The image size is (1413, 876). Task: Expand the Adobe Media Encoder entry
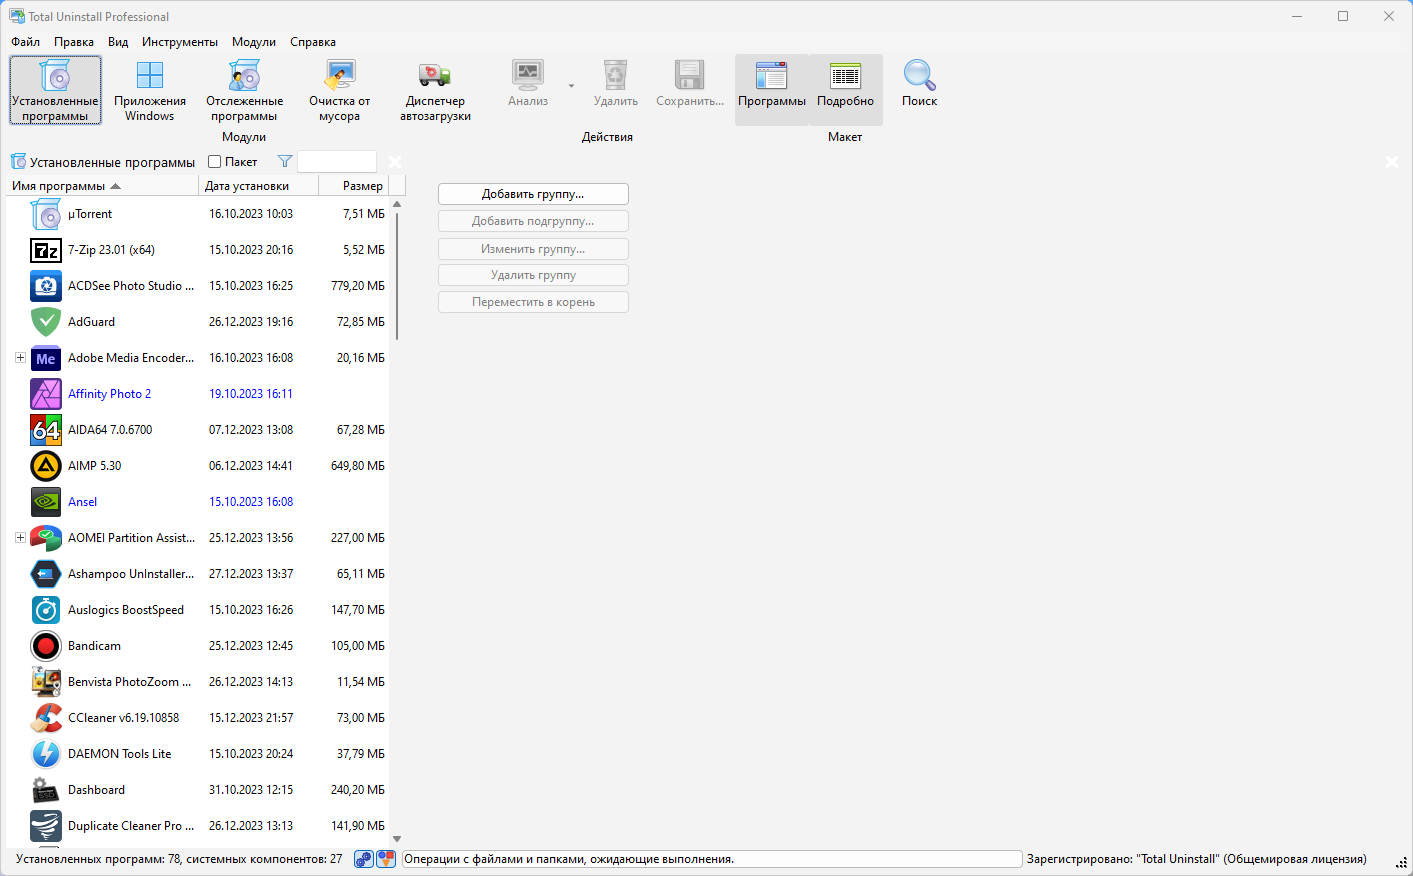click(21, 357)
